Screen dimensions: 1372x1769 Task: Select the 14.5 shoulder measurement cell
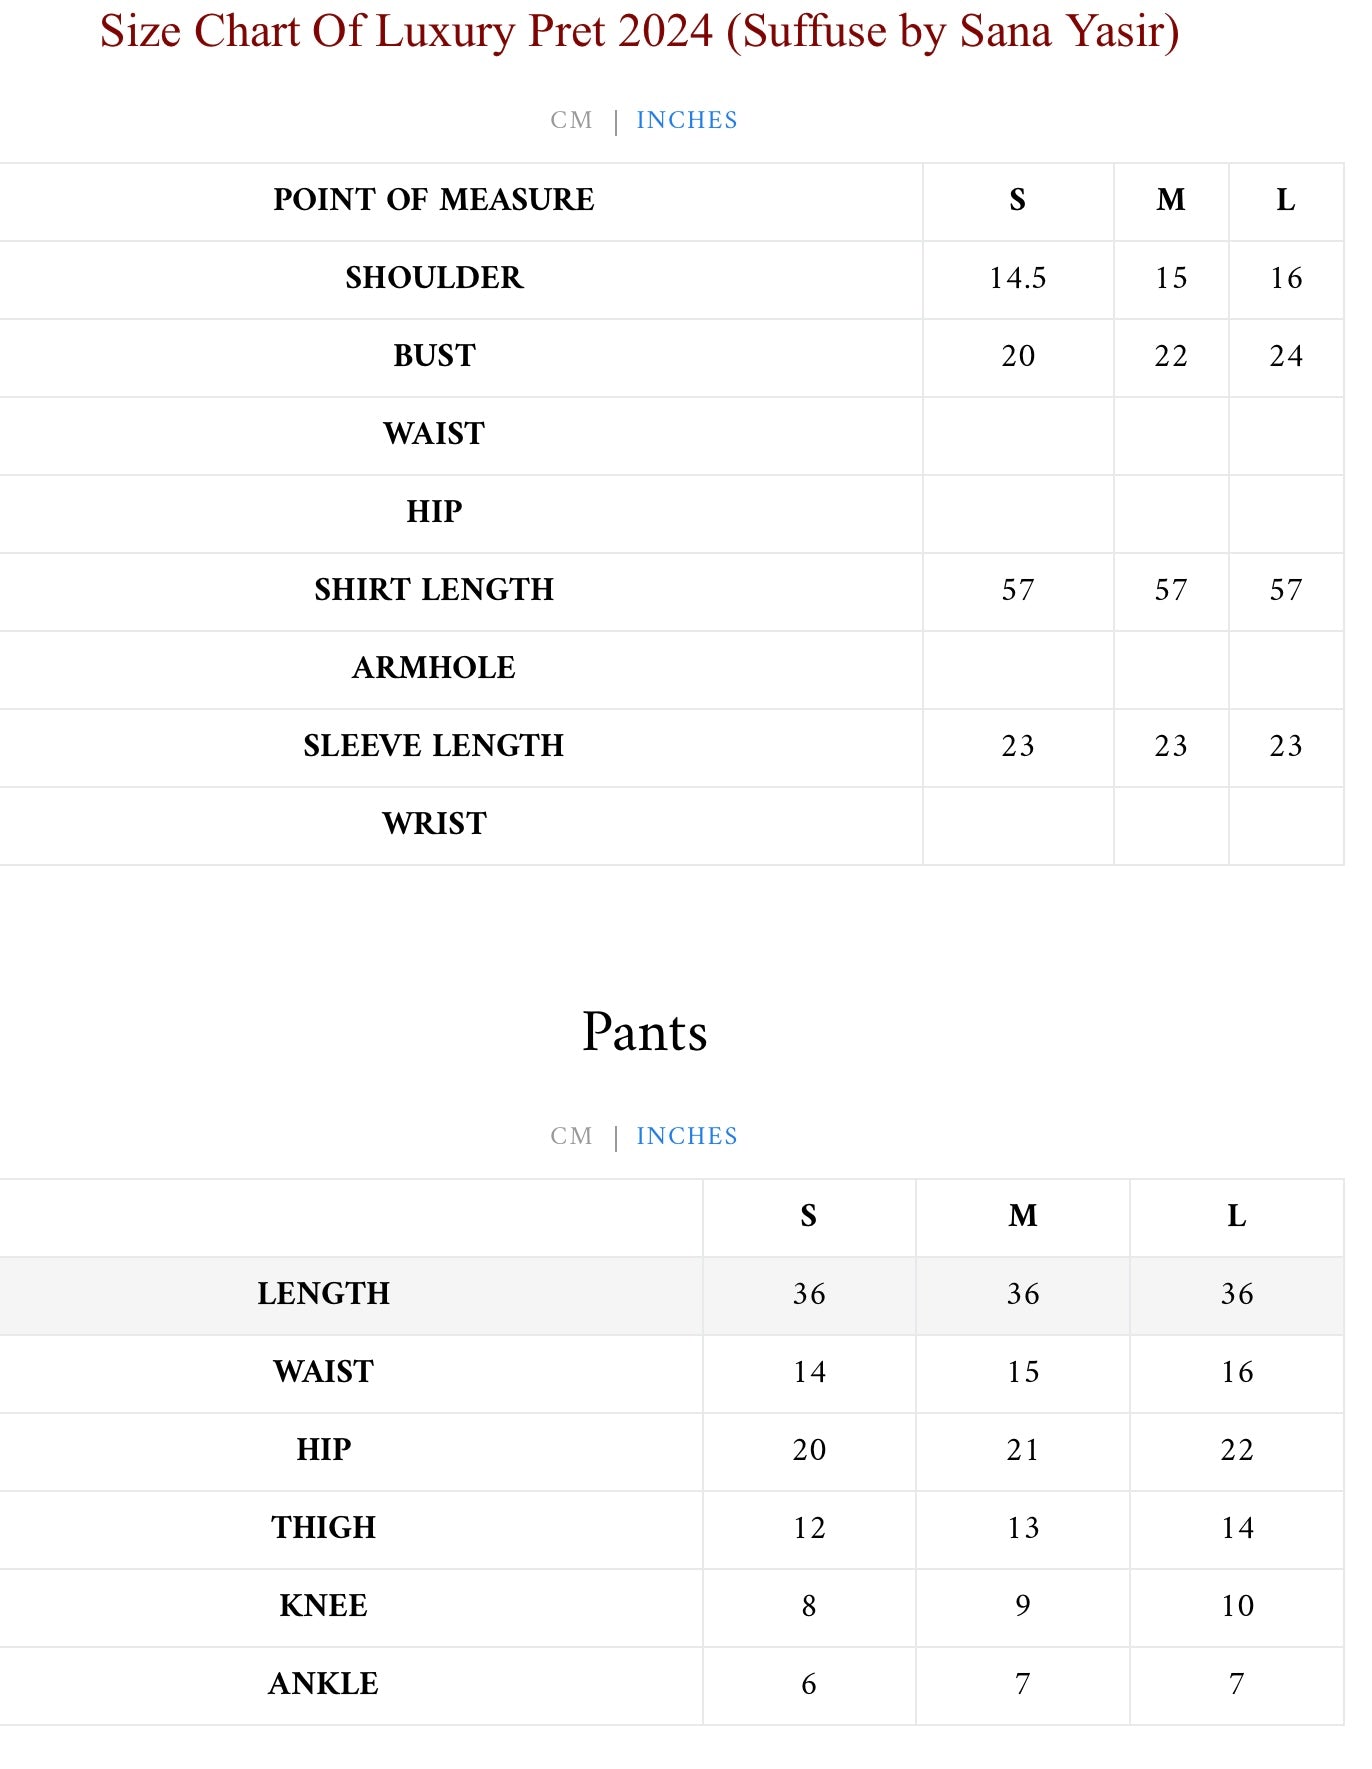click(x=1017, y=278)
